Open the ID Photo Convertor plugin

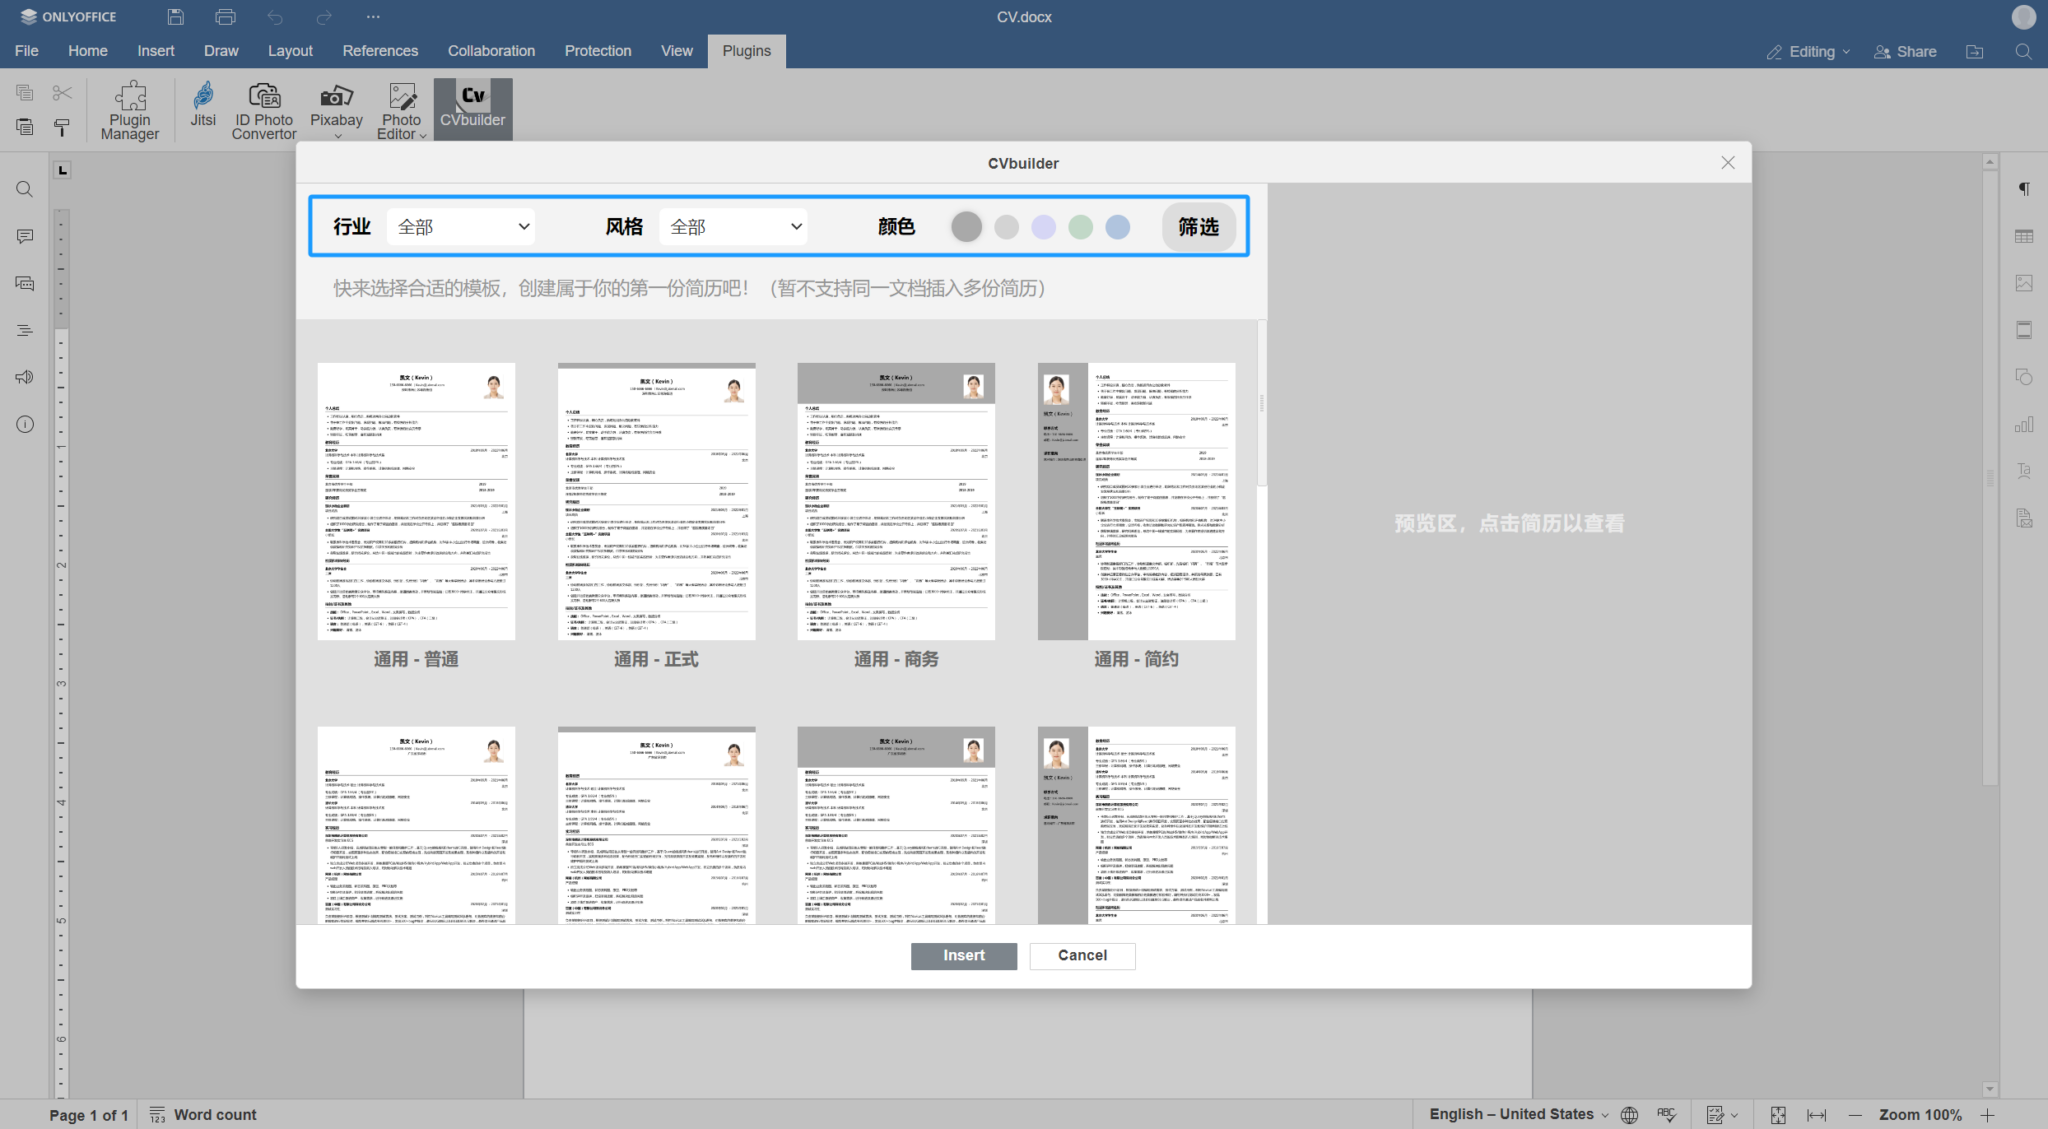[263, 108]
